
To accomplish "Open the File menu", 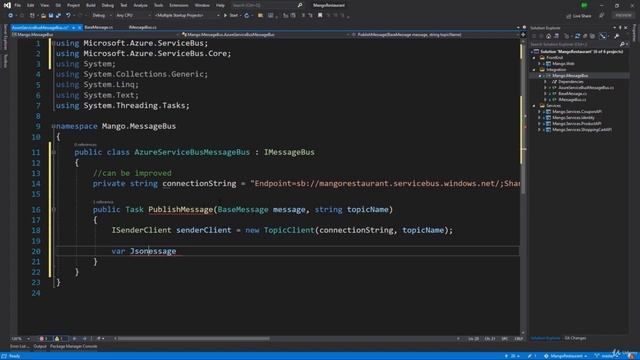I will (x=18, y=5).
